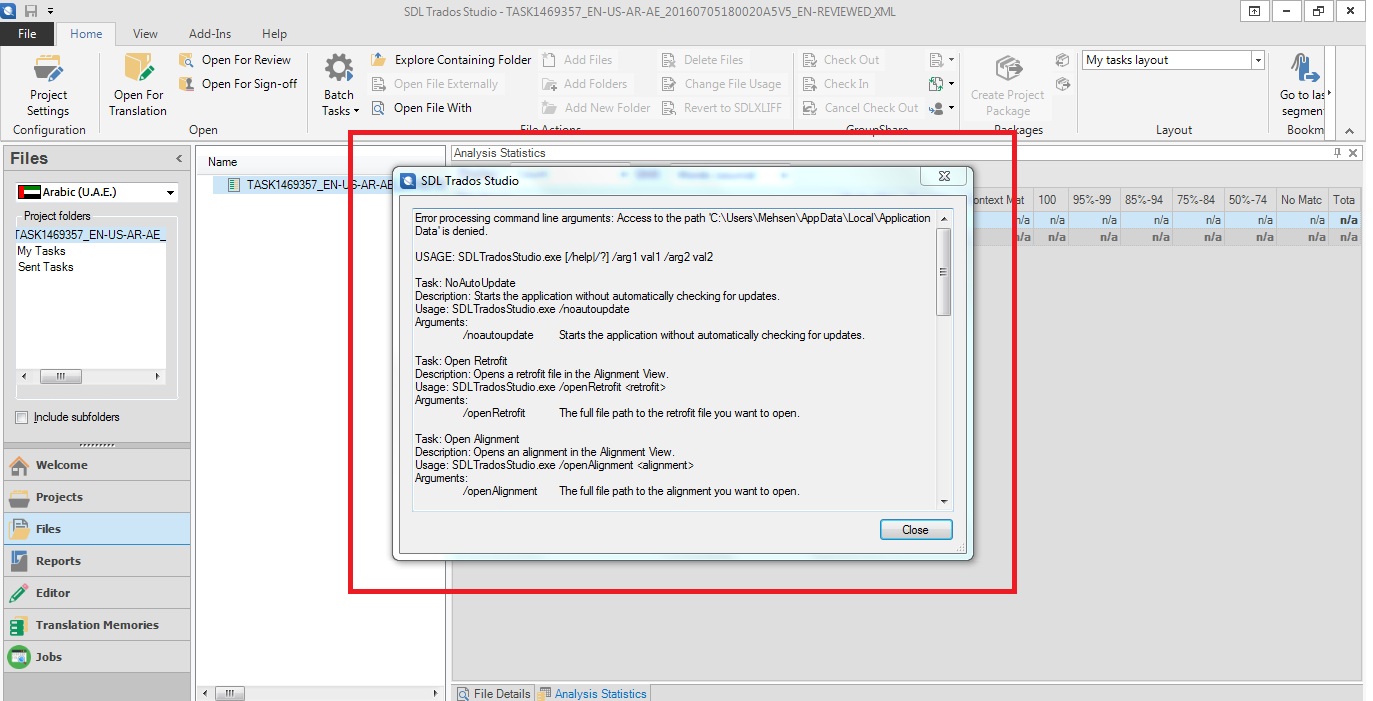Select the Sent Tasks folder

(x=46, y=267)
